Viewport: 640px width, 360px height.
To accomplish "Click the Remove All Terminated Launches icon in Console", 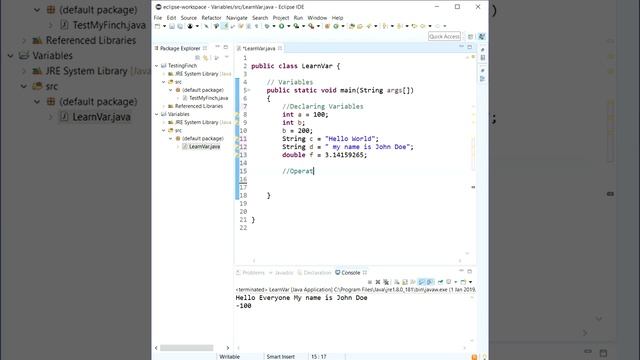I will [x=386, y=282].
